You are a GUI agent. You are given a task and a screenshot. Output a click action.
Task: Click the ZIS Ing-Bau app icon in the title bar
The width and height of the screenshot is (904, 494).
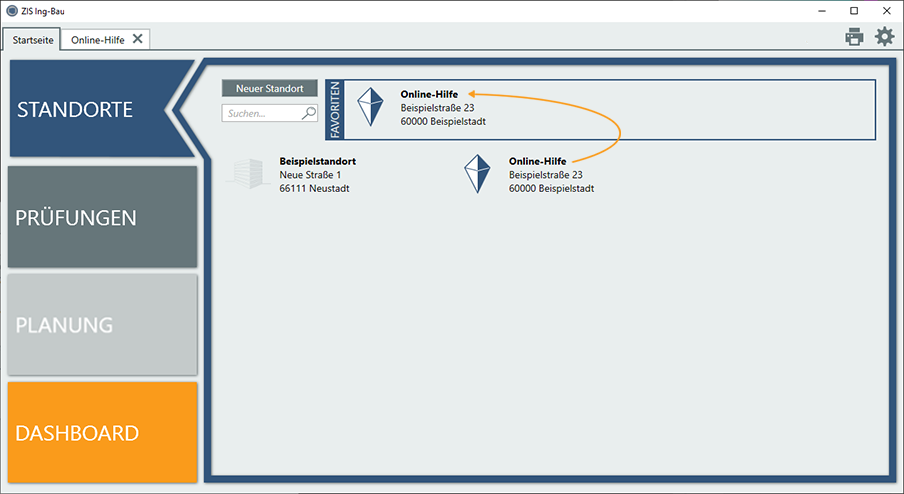pos(11,10)
